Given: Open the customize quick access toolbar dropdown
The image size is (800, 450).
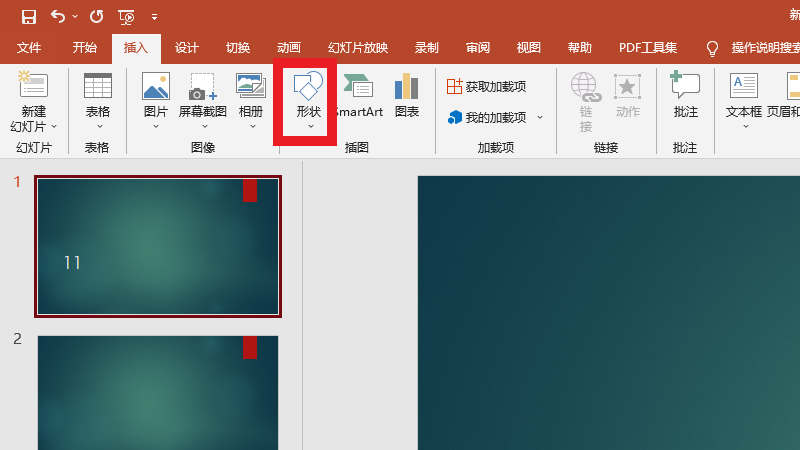Looking at the screenshot, I should point(154,17).
